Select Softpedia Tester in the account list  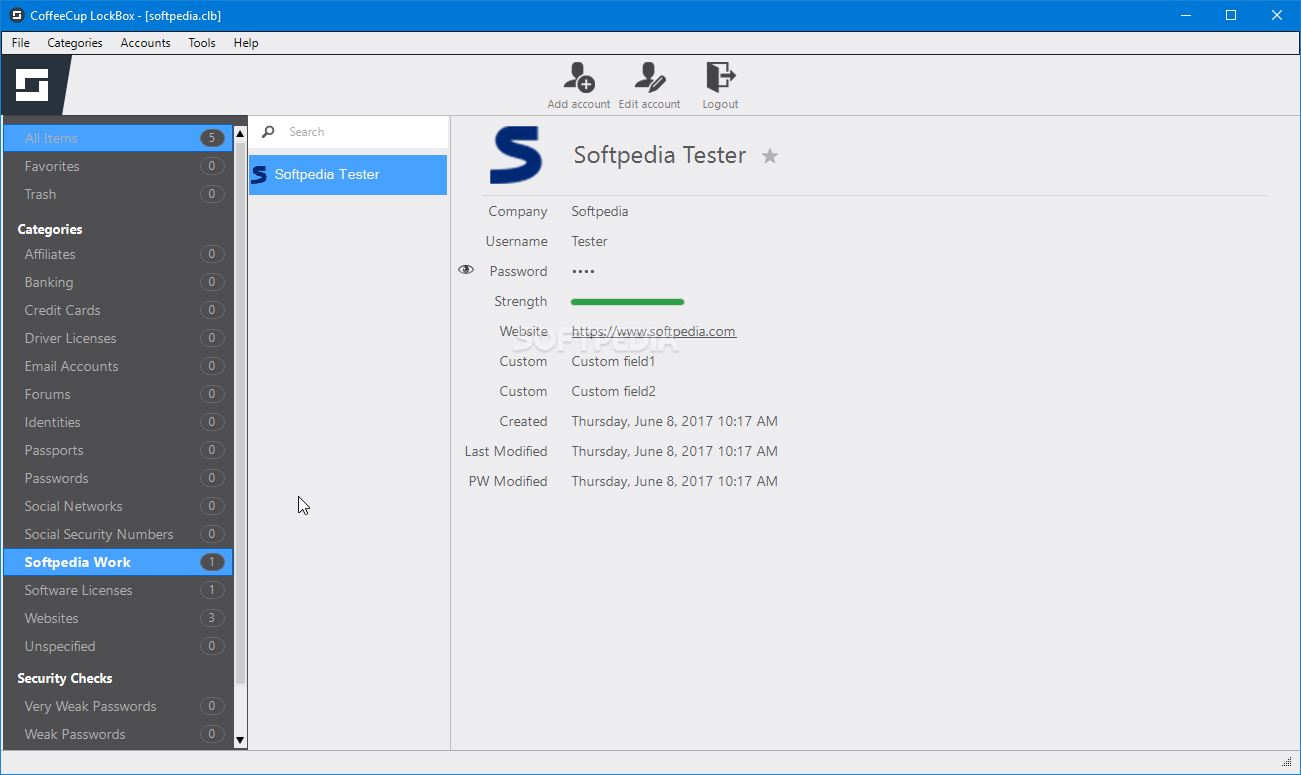tap(348, 174)
